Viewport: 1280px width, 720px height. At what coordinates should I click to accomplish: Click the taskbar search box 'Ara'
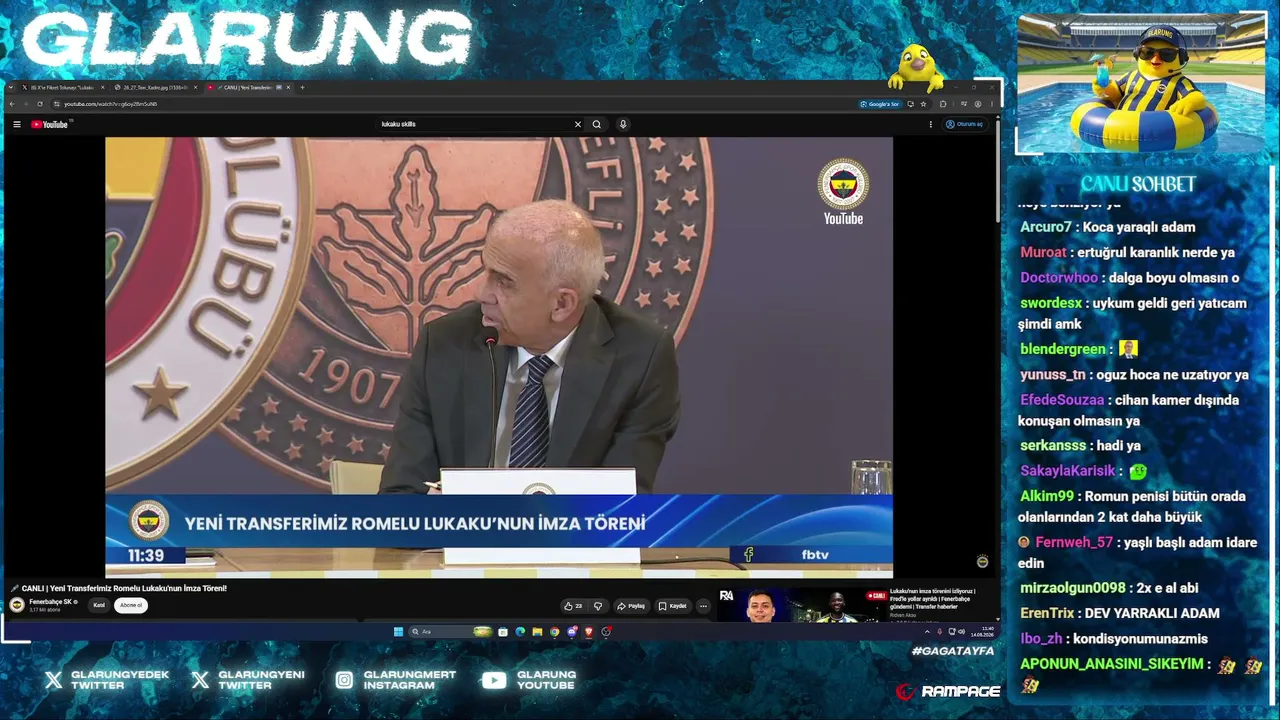451,632
